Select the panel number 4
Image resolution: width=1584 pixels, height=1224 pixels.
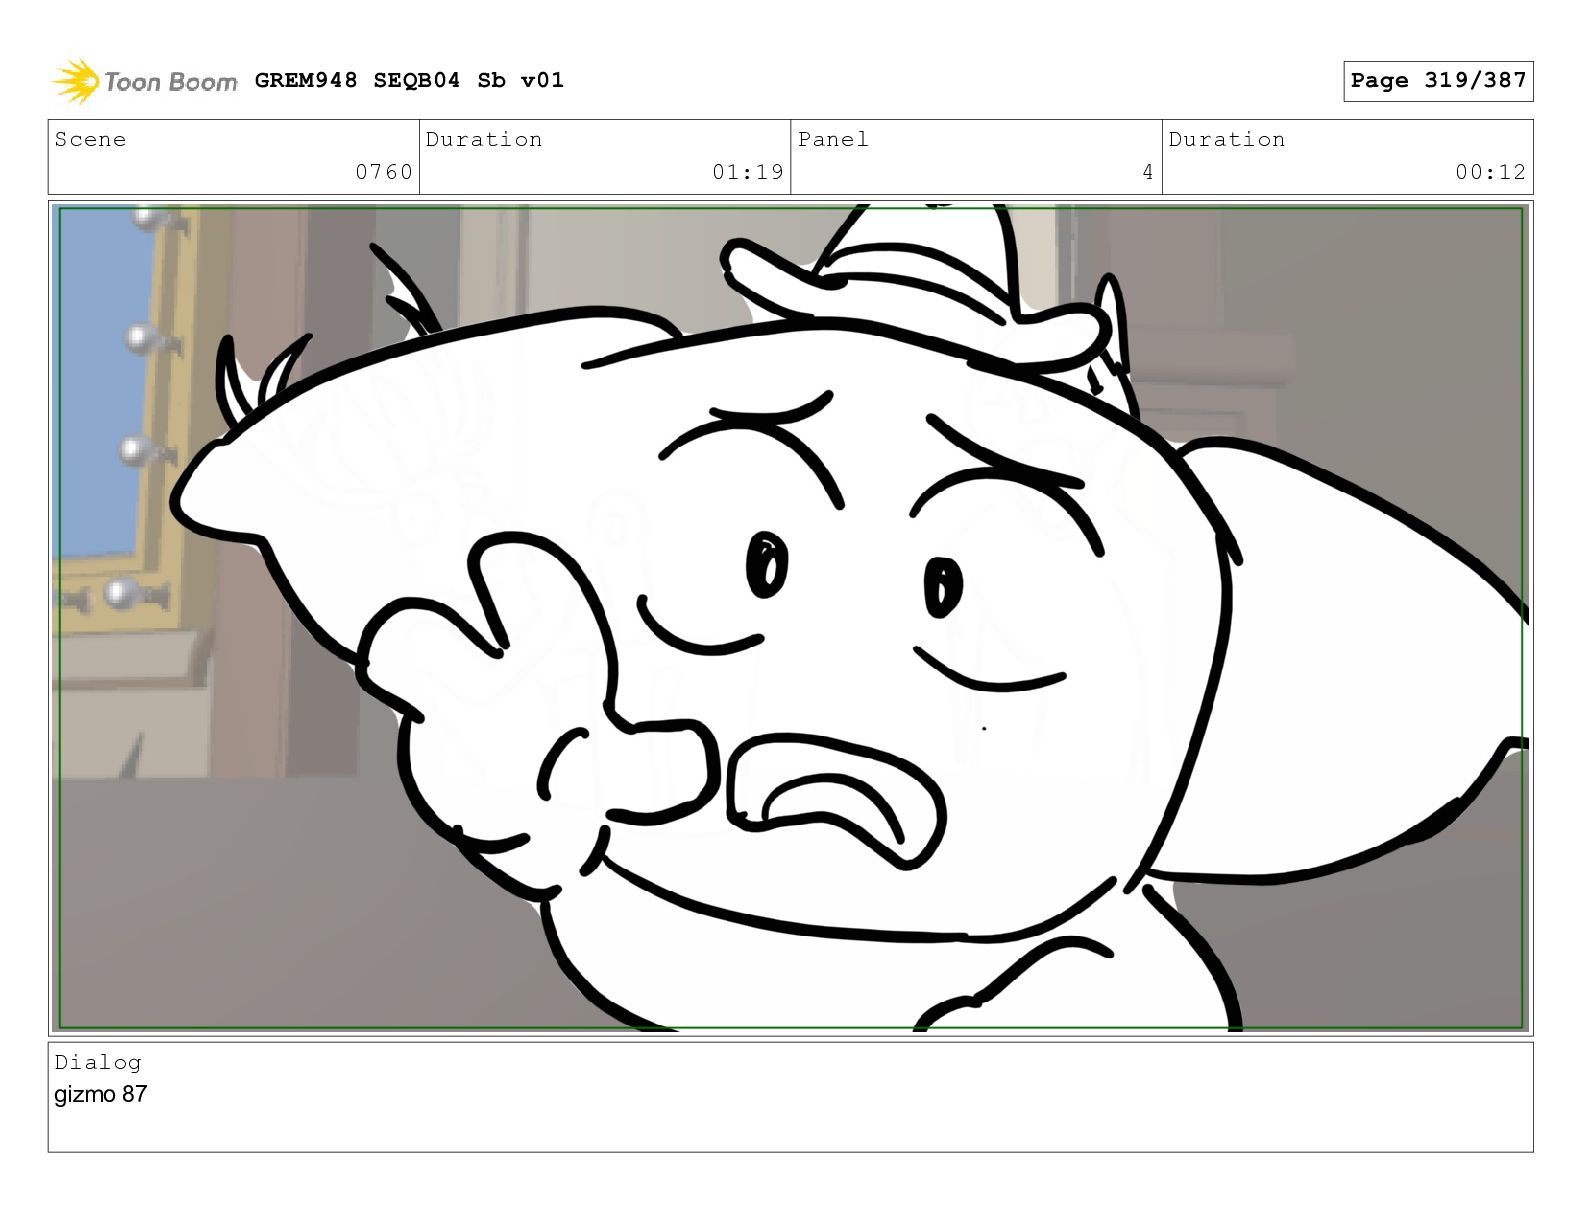tap(1148, 172)
